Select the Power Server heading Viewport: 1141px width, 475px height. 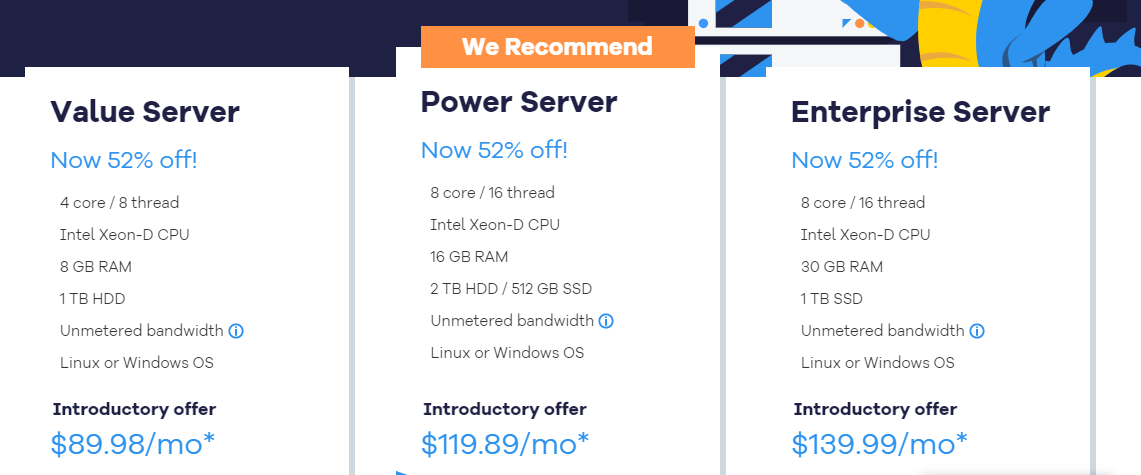pyautogui.click(x=519, y=102)
